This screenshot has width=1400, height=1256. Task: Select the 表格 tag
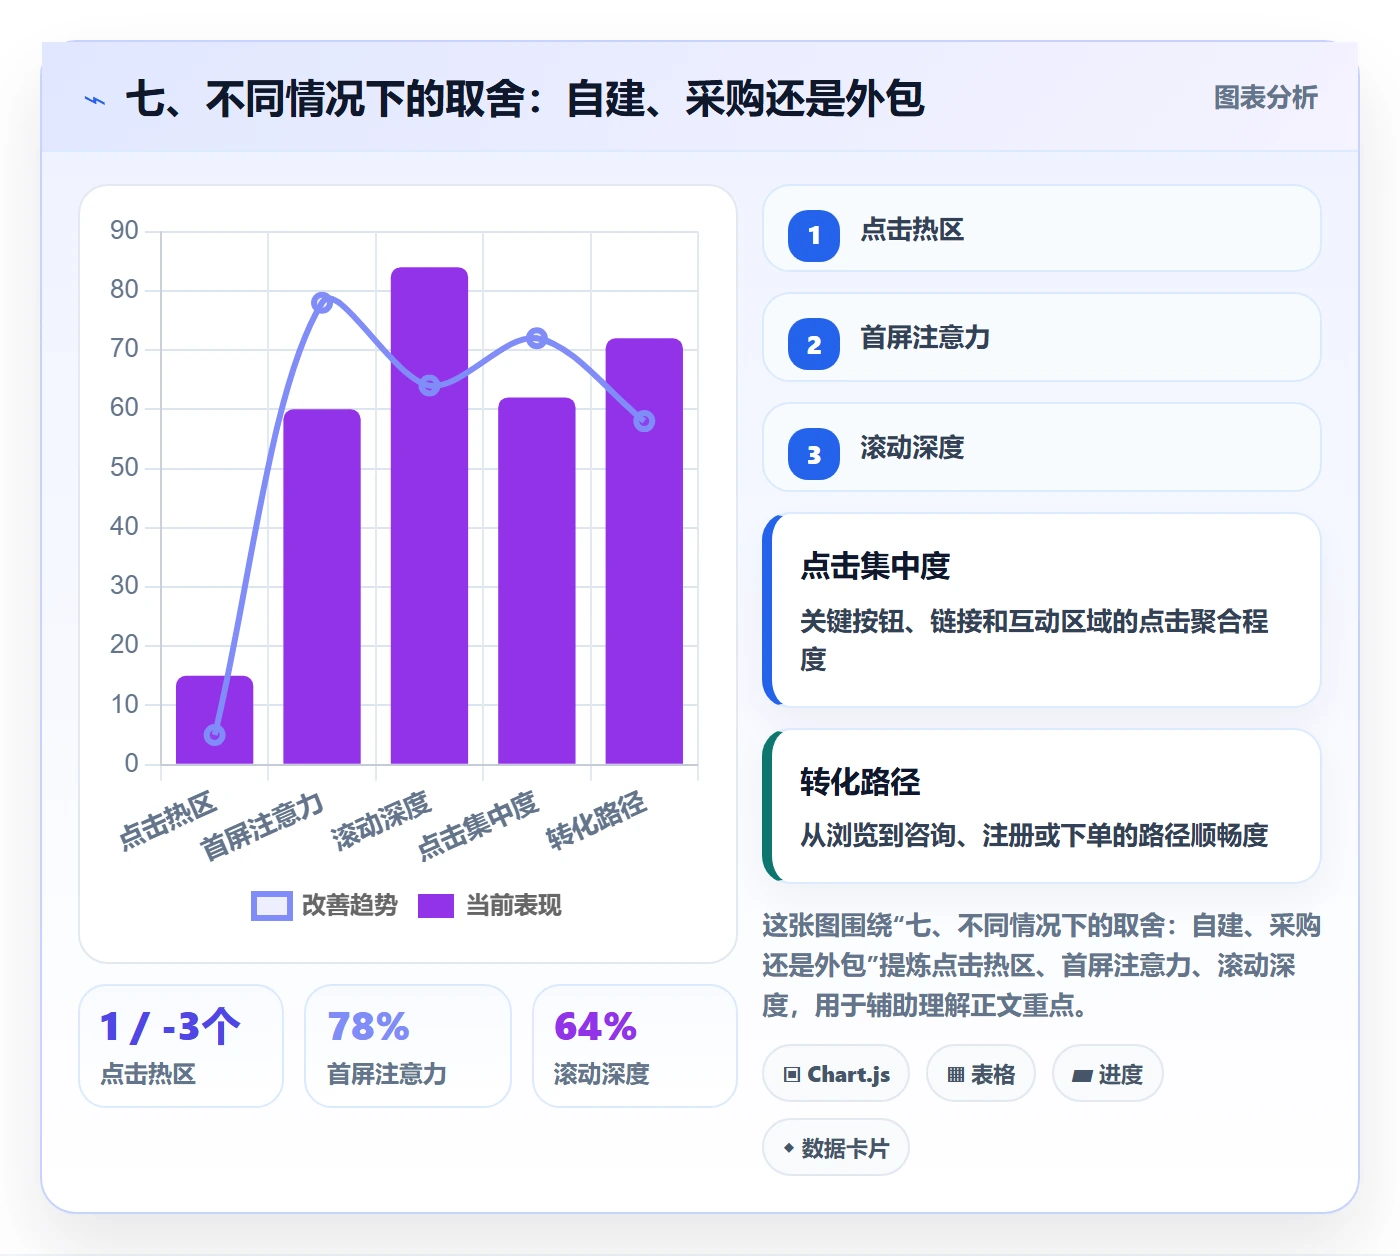point(981,1074)
